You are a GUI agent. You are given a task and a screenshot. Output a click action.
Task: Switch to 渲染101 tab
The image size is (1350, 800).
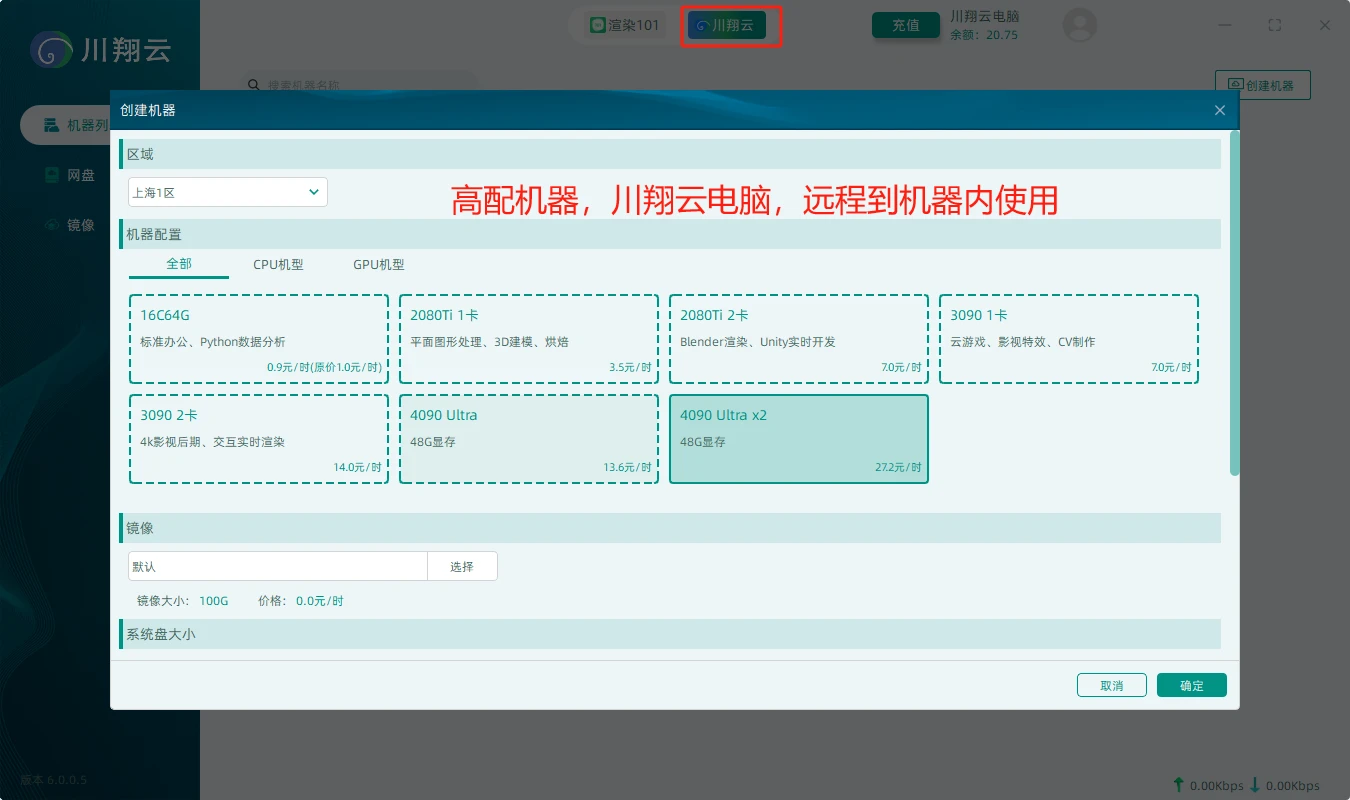point(625,25)
